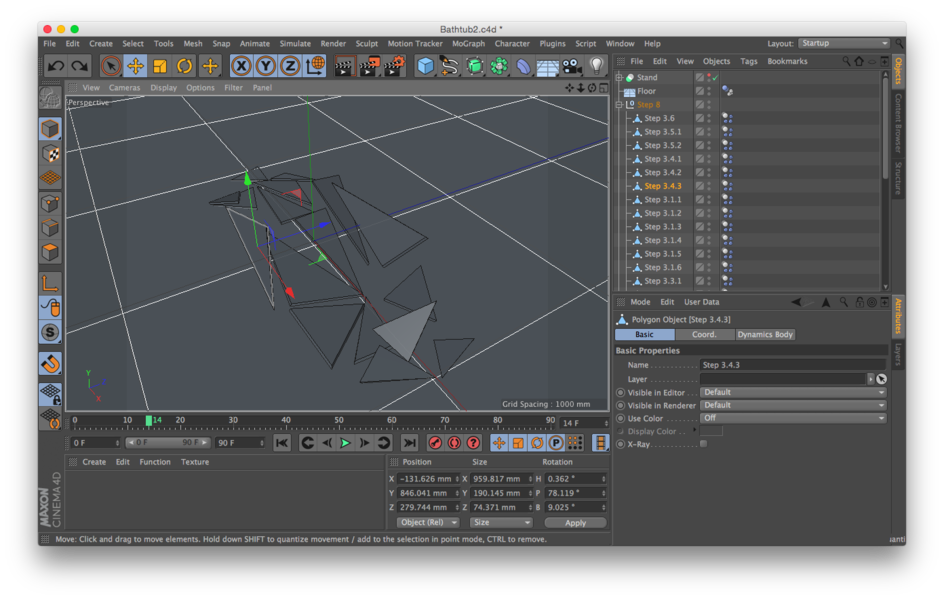
Task: Open the Visible in Renderer dropdown
Action: coord(793,406)
